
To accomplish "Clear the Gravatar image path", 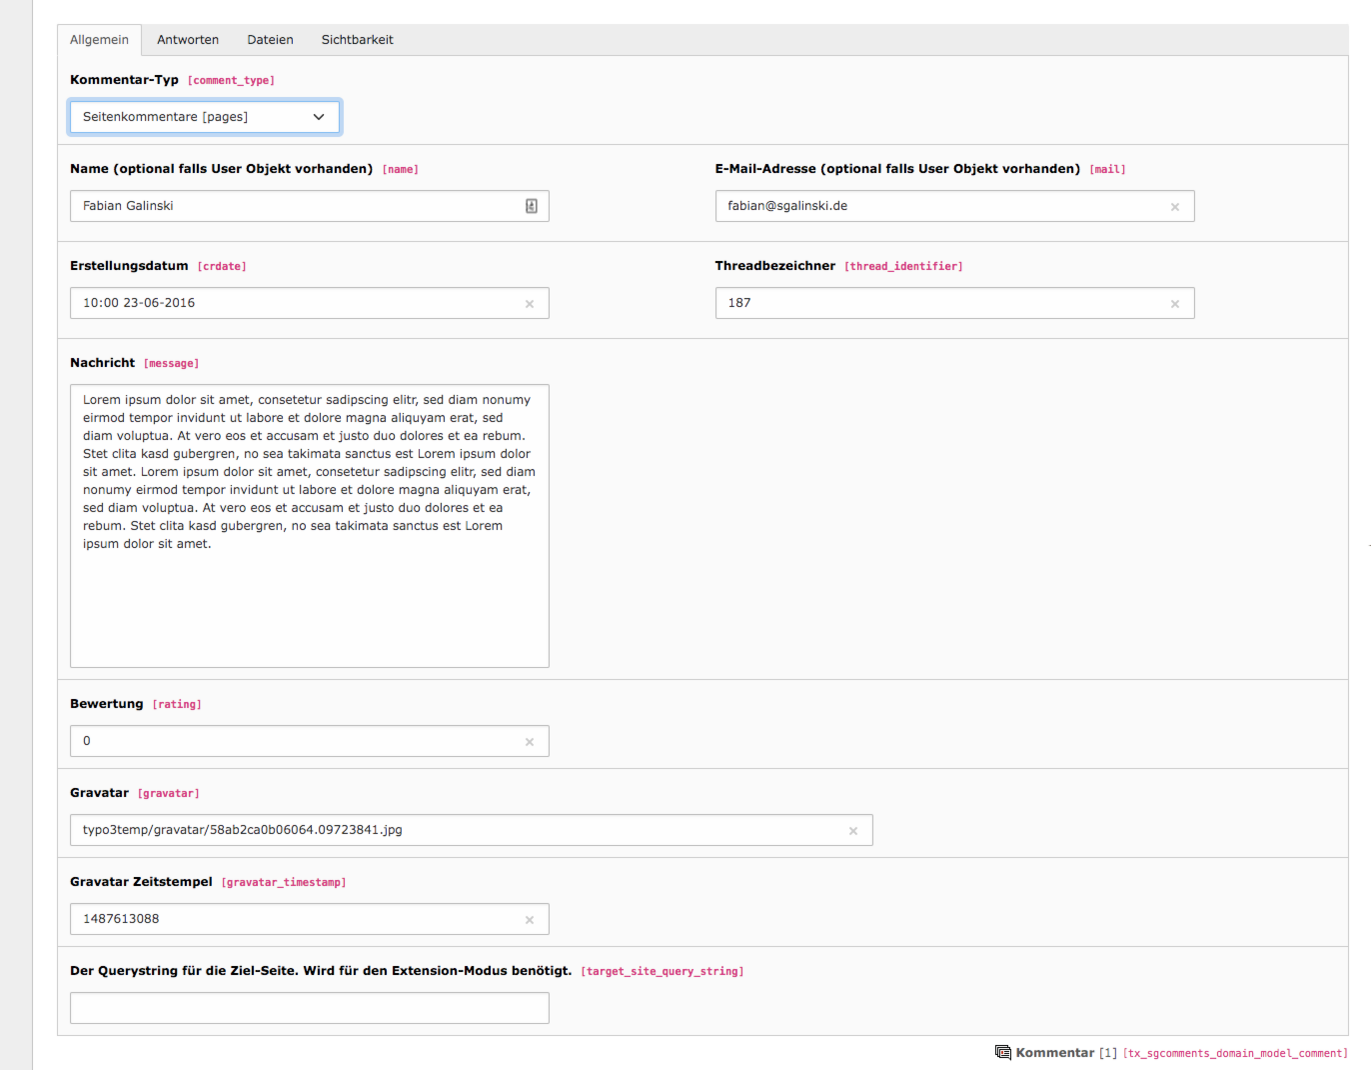I will (853, 830).
